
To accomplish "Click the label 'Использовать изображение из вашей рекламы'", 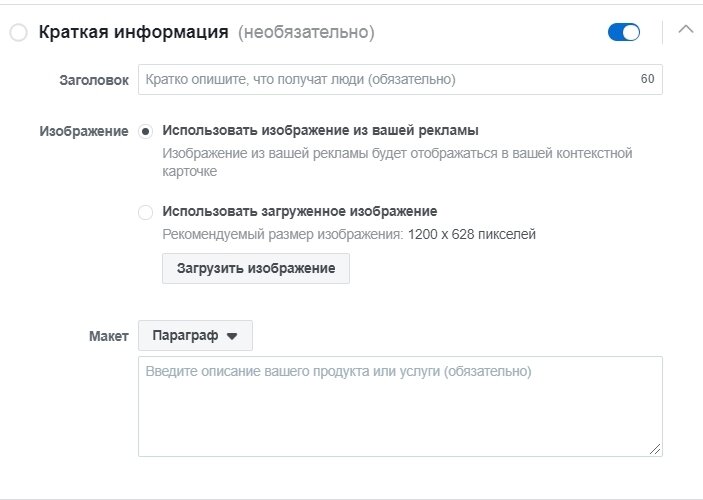I will [320, 130].
